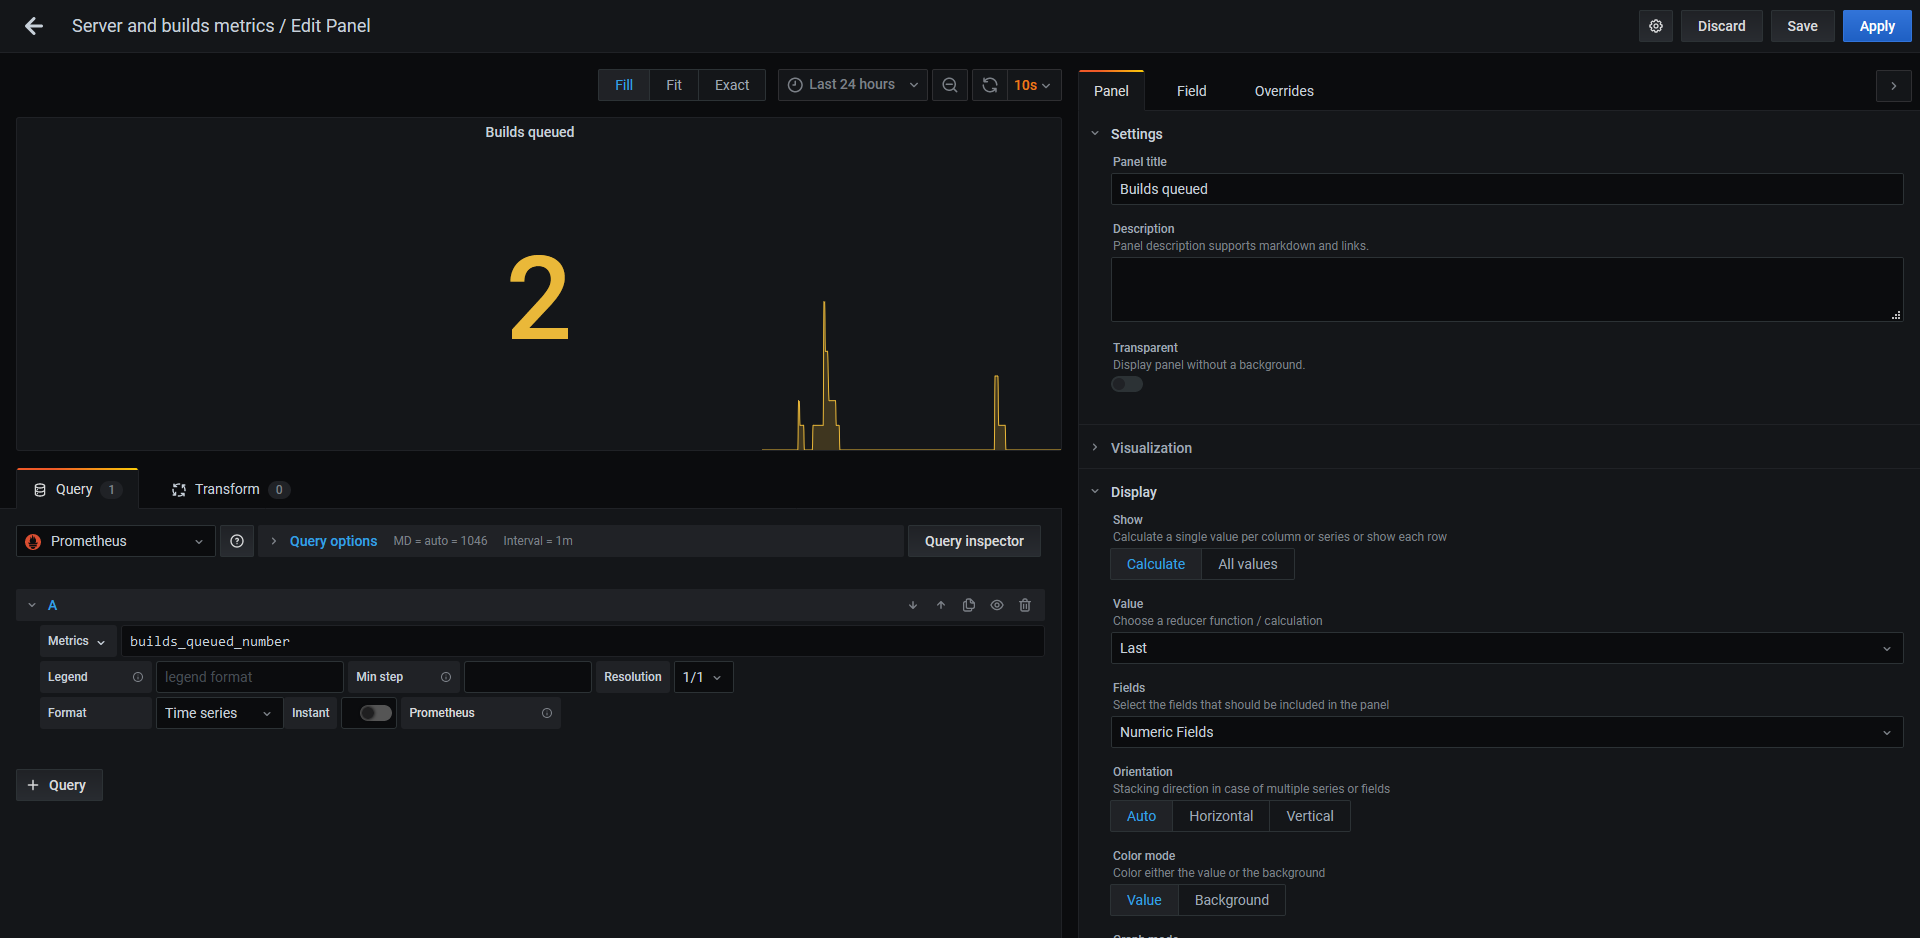Open Prometheus data source dropdown

click(116, 541)
